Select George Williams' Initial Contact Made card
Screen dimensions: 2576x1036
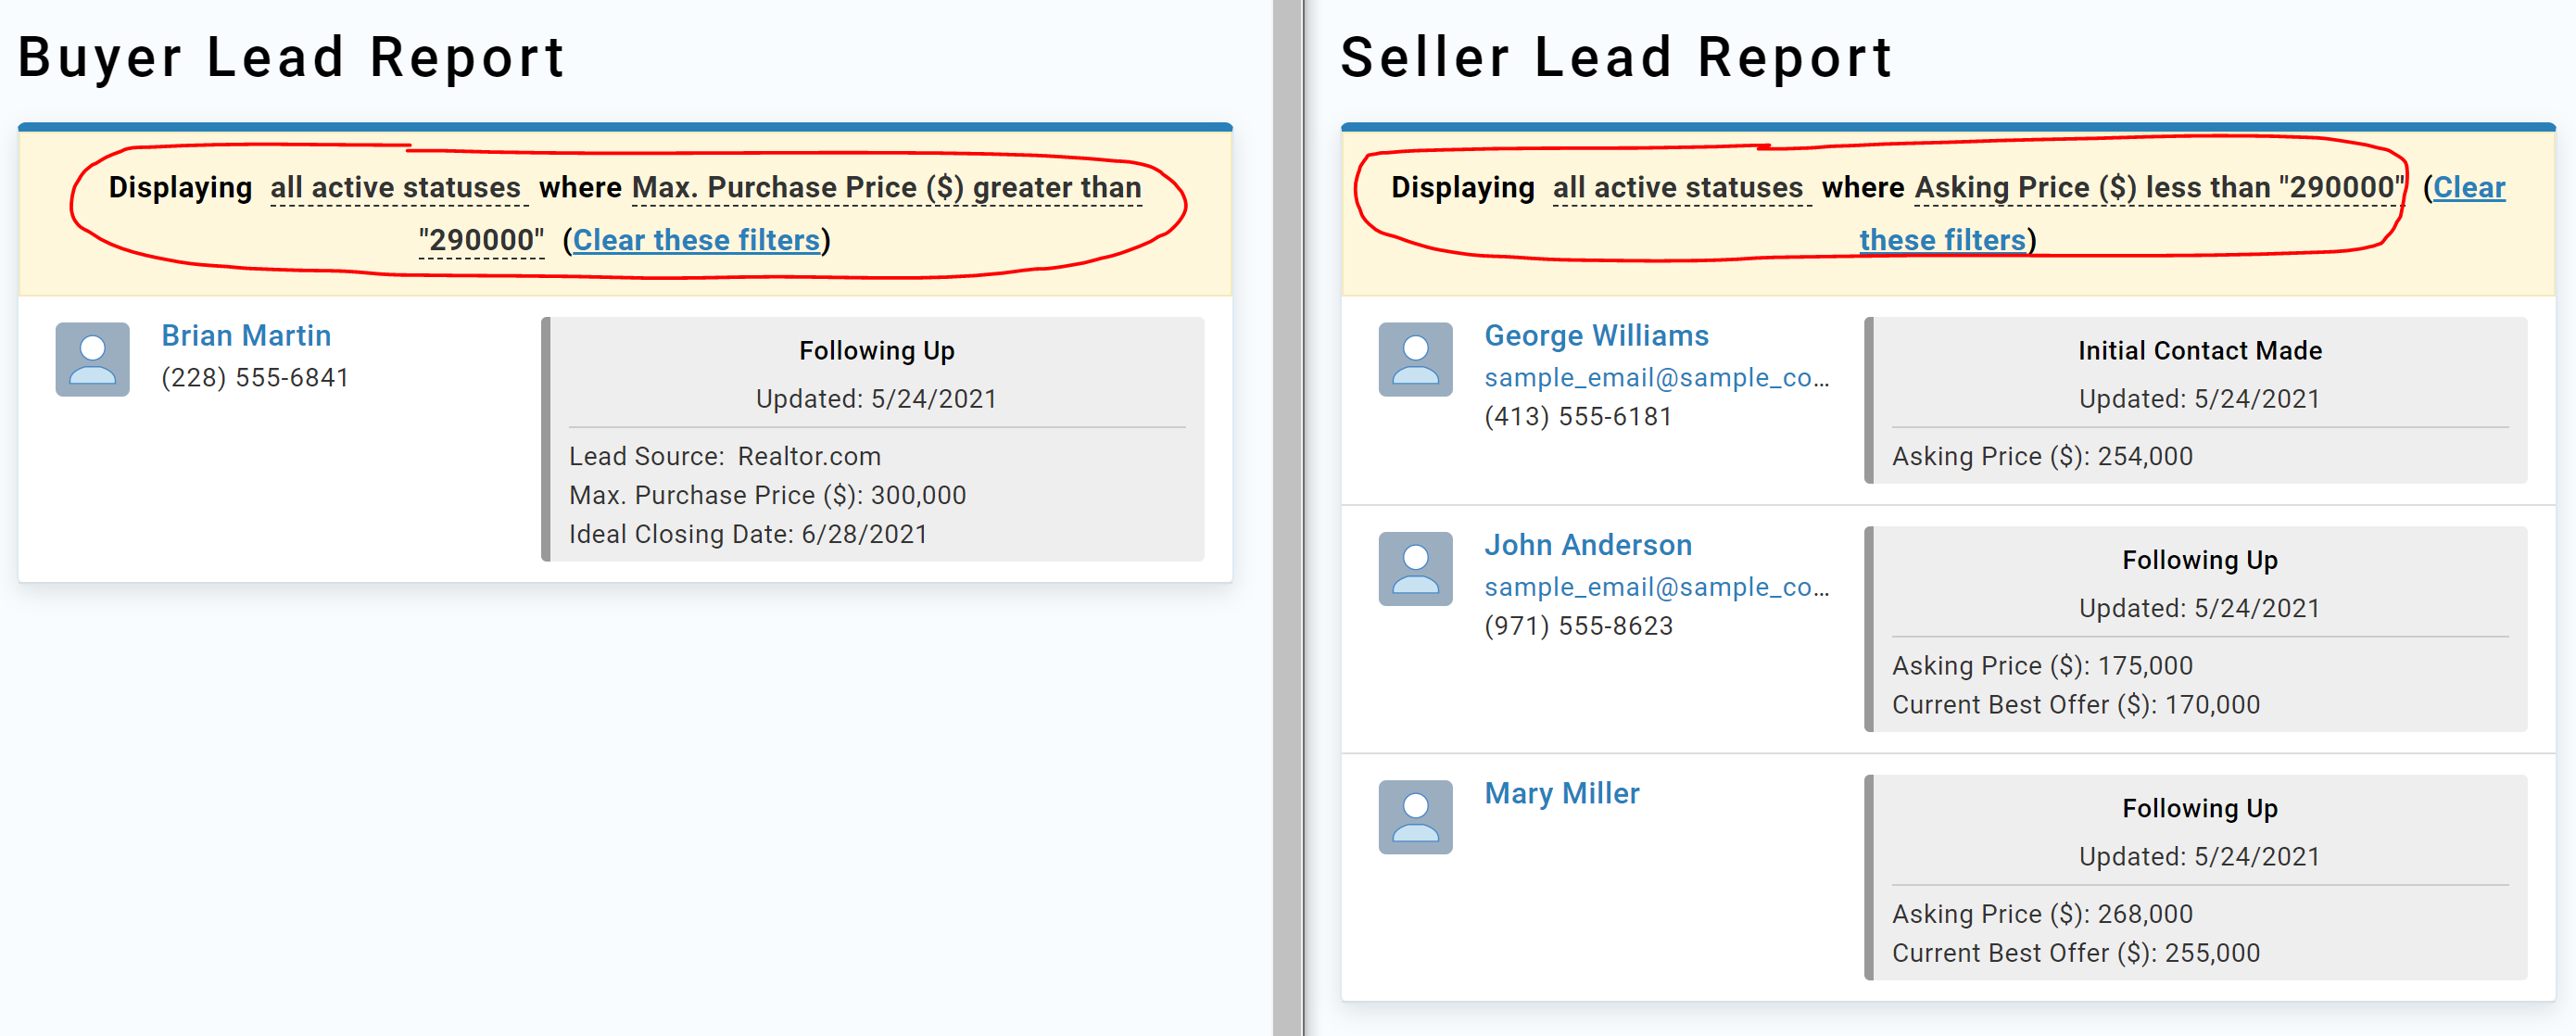click(x=2199, y=400)
